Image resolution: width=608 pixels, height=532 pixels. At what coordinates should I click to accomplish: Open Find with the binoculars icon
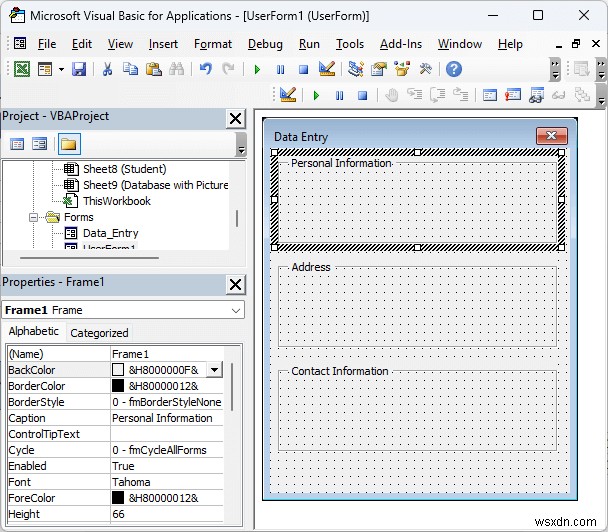point(177,69)
